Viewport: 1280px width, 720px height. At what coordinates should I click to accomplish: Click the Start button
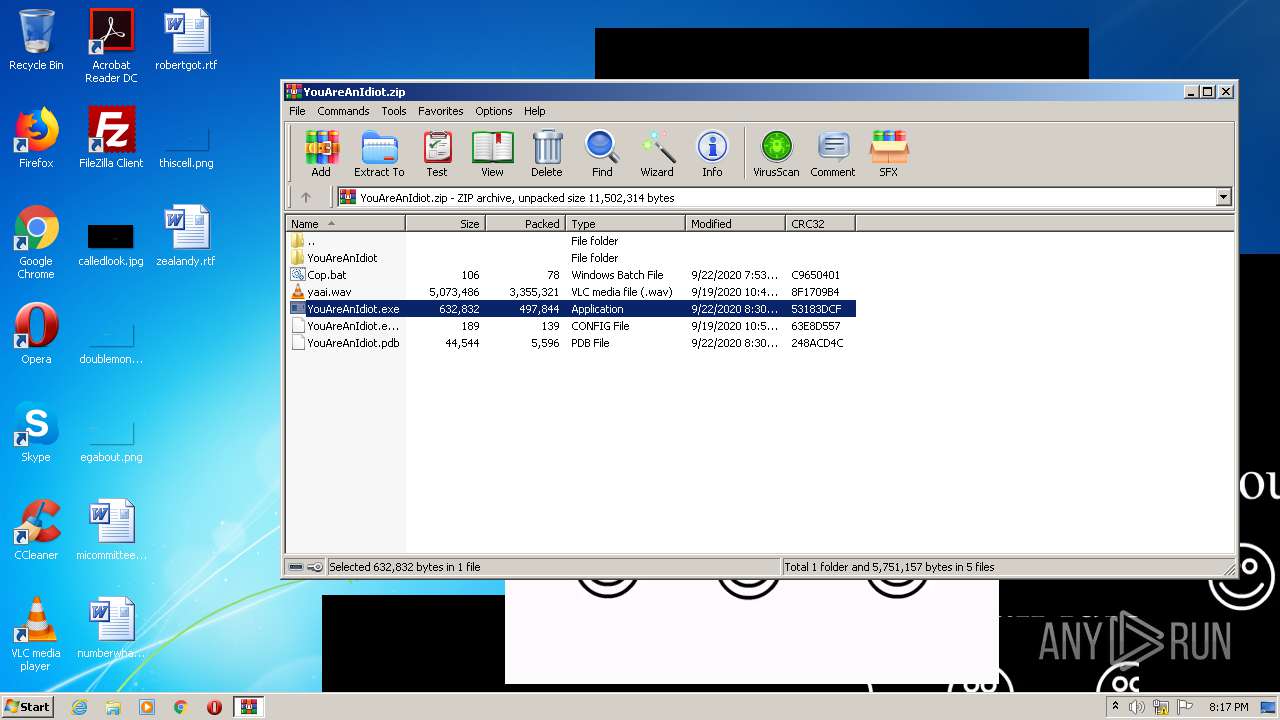tap(27, 707)
